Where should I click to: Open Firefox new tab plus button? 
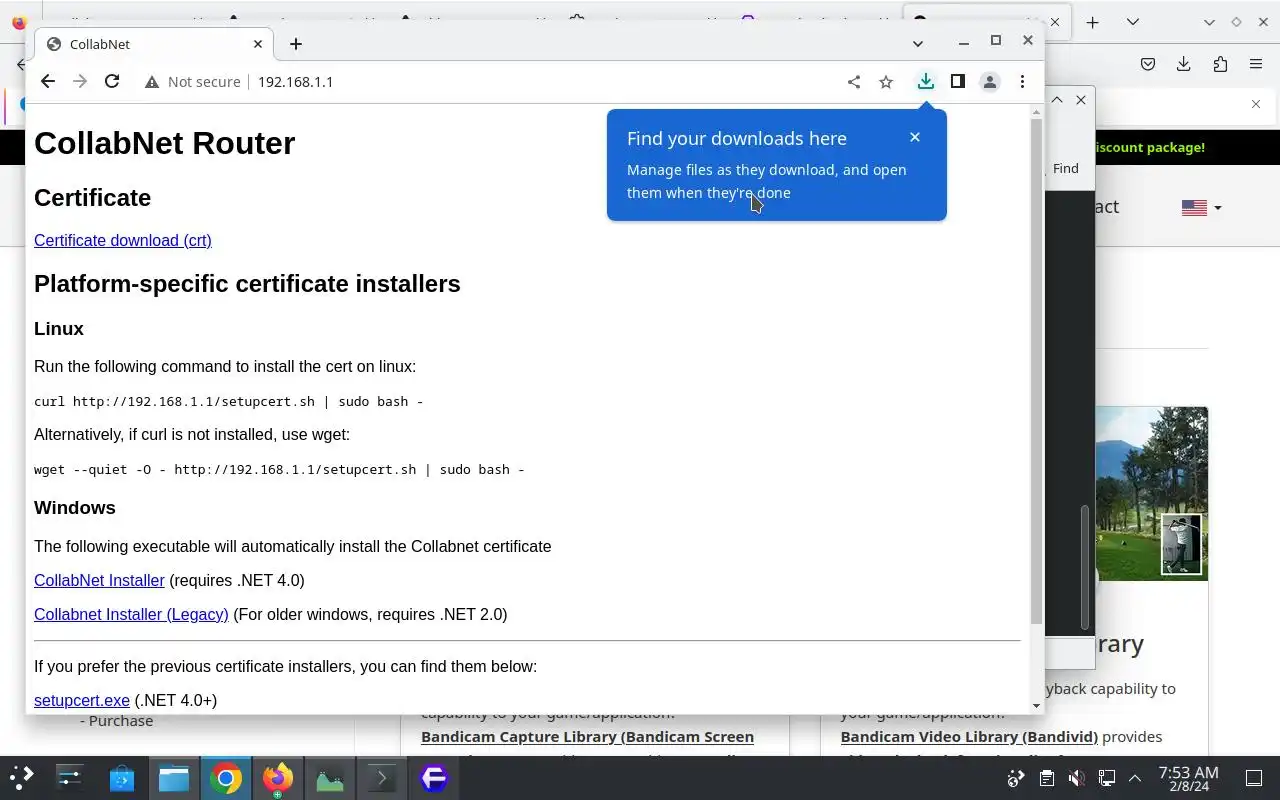[x=1093, y=22]
